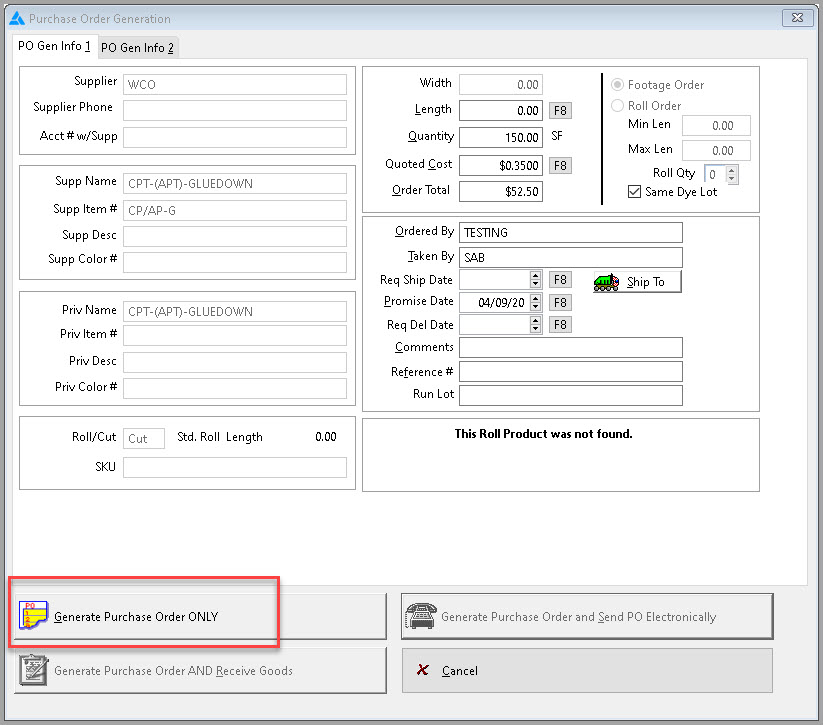
Task: Click the Comments field
Action: tap(571, 348)
